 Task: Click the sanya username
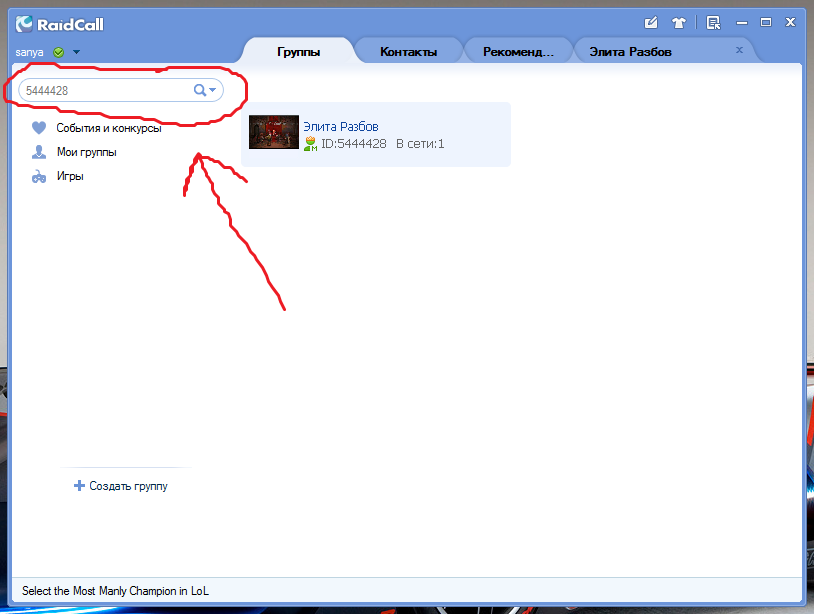(29, 52)
